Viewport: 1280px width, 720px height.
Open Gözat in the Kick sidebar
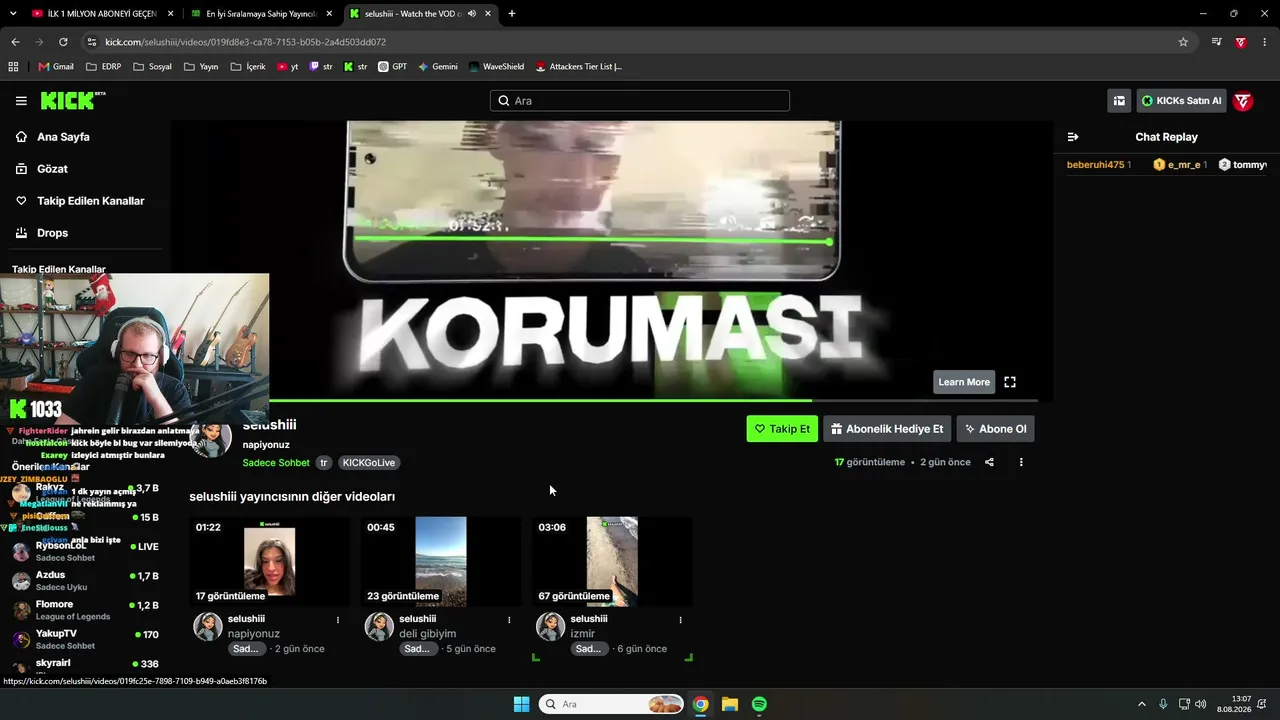click(52, 169)
